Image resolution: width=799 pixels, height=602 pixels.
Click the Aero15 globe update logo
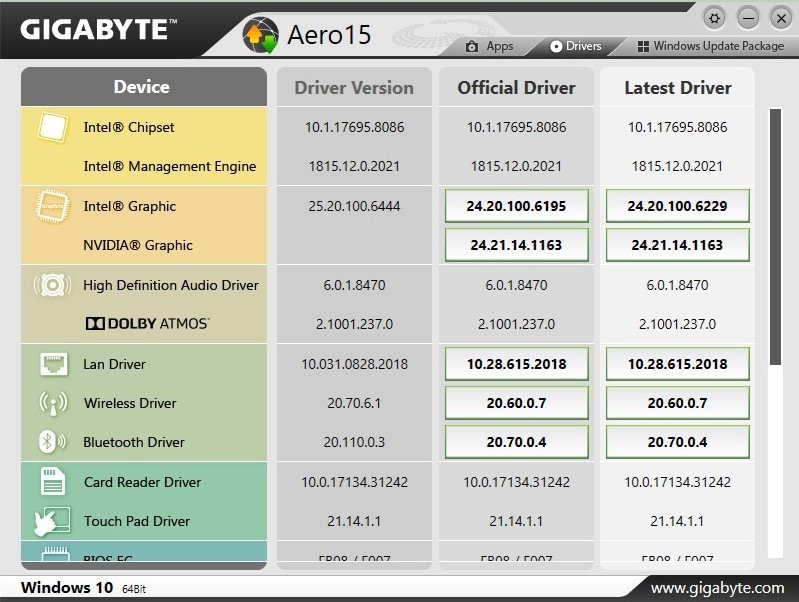click(x=260, y=35)
